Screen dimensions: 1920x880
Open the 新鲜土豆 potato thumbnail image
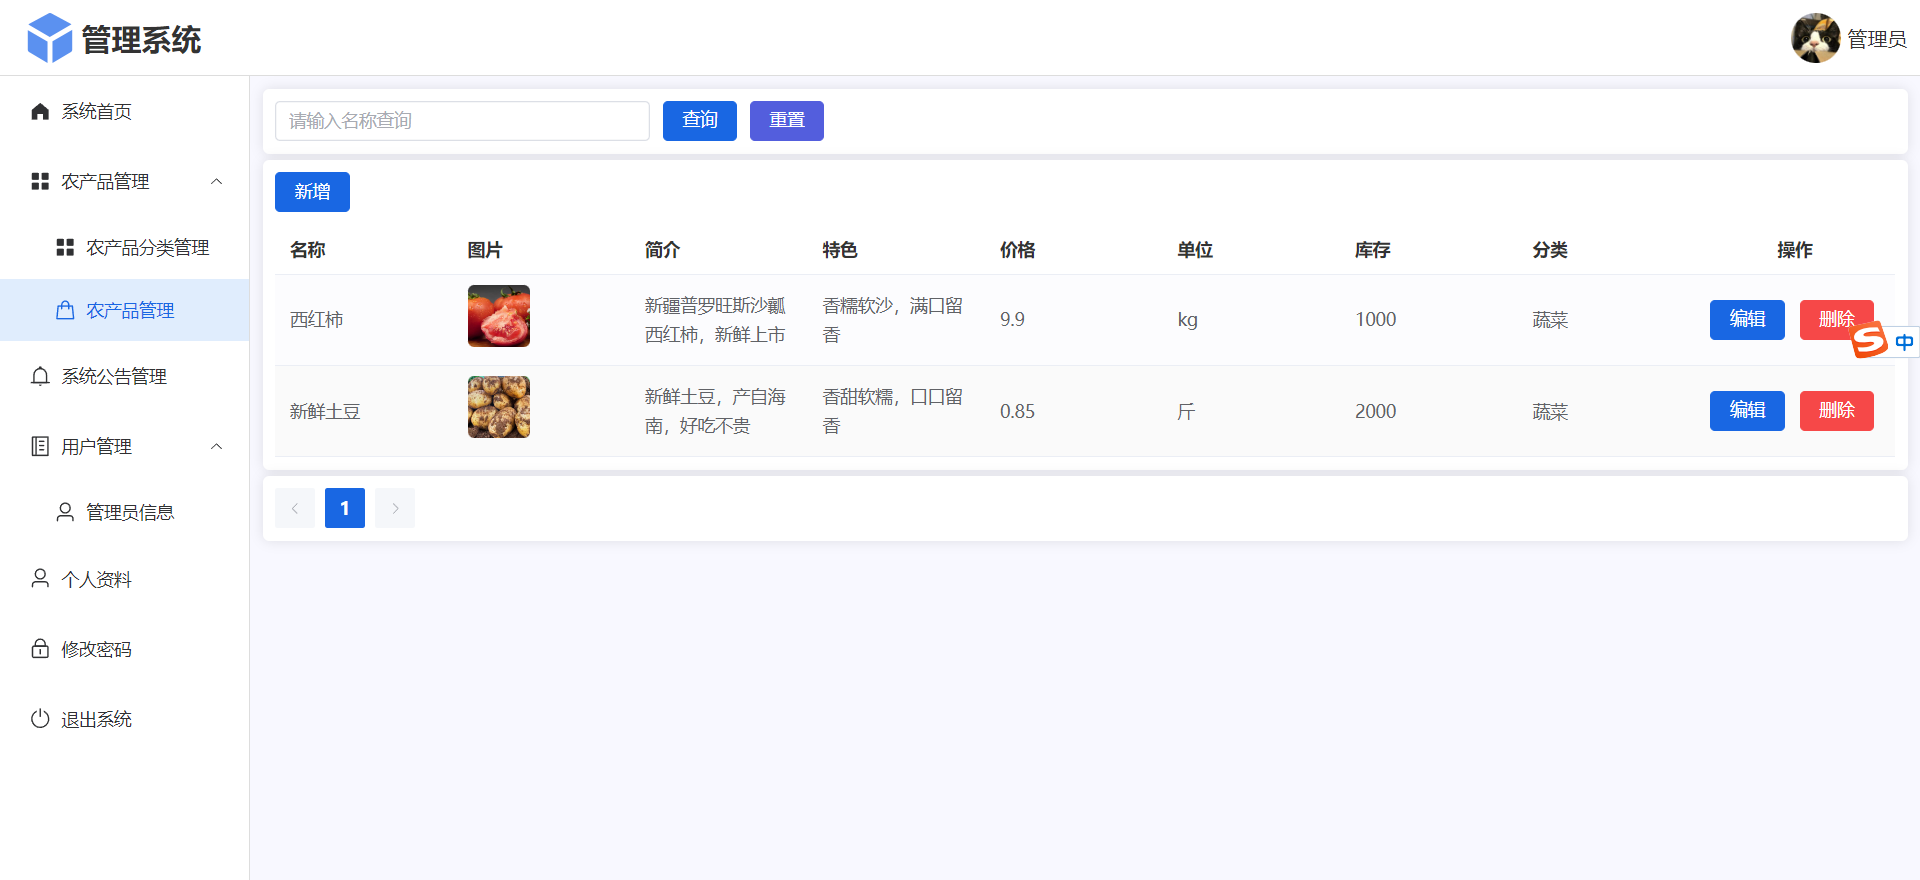tap(499, 407)
